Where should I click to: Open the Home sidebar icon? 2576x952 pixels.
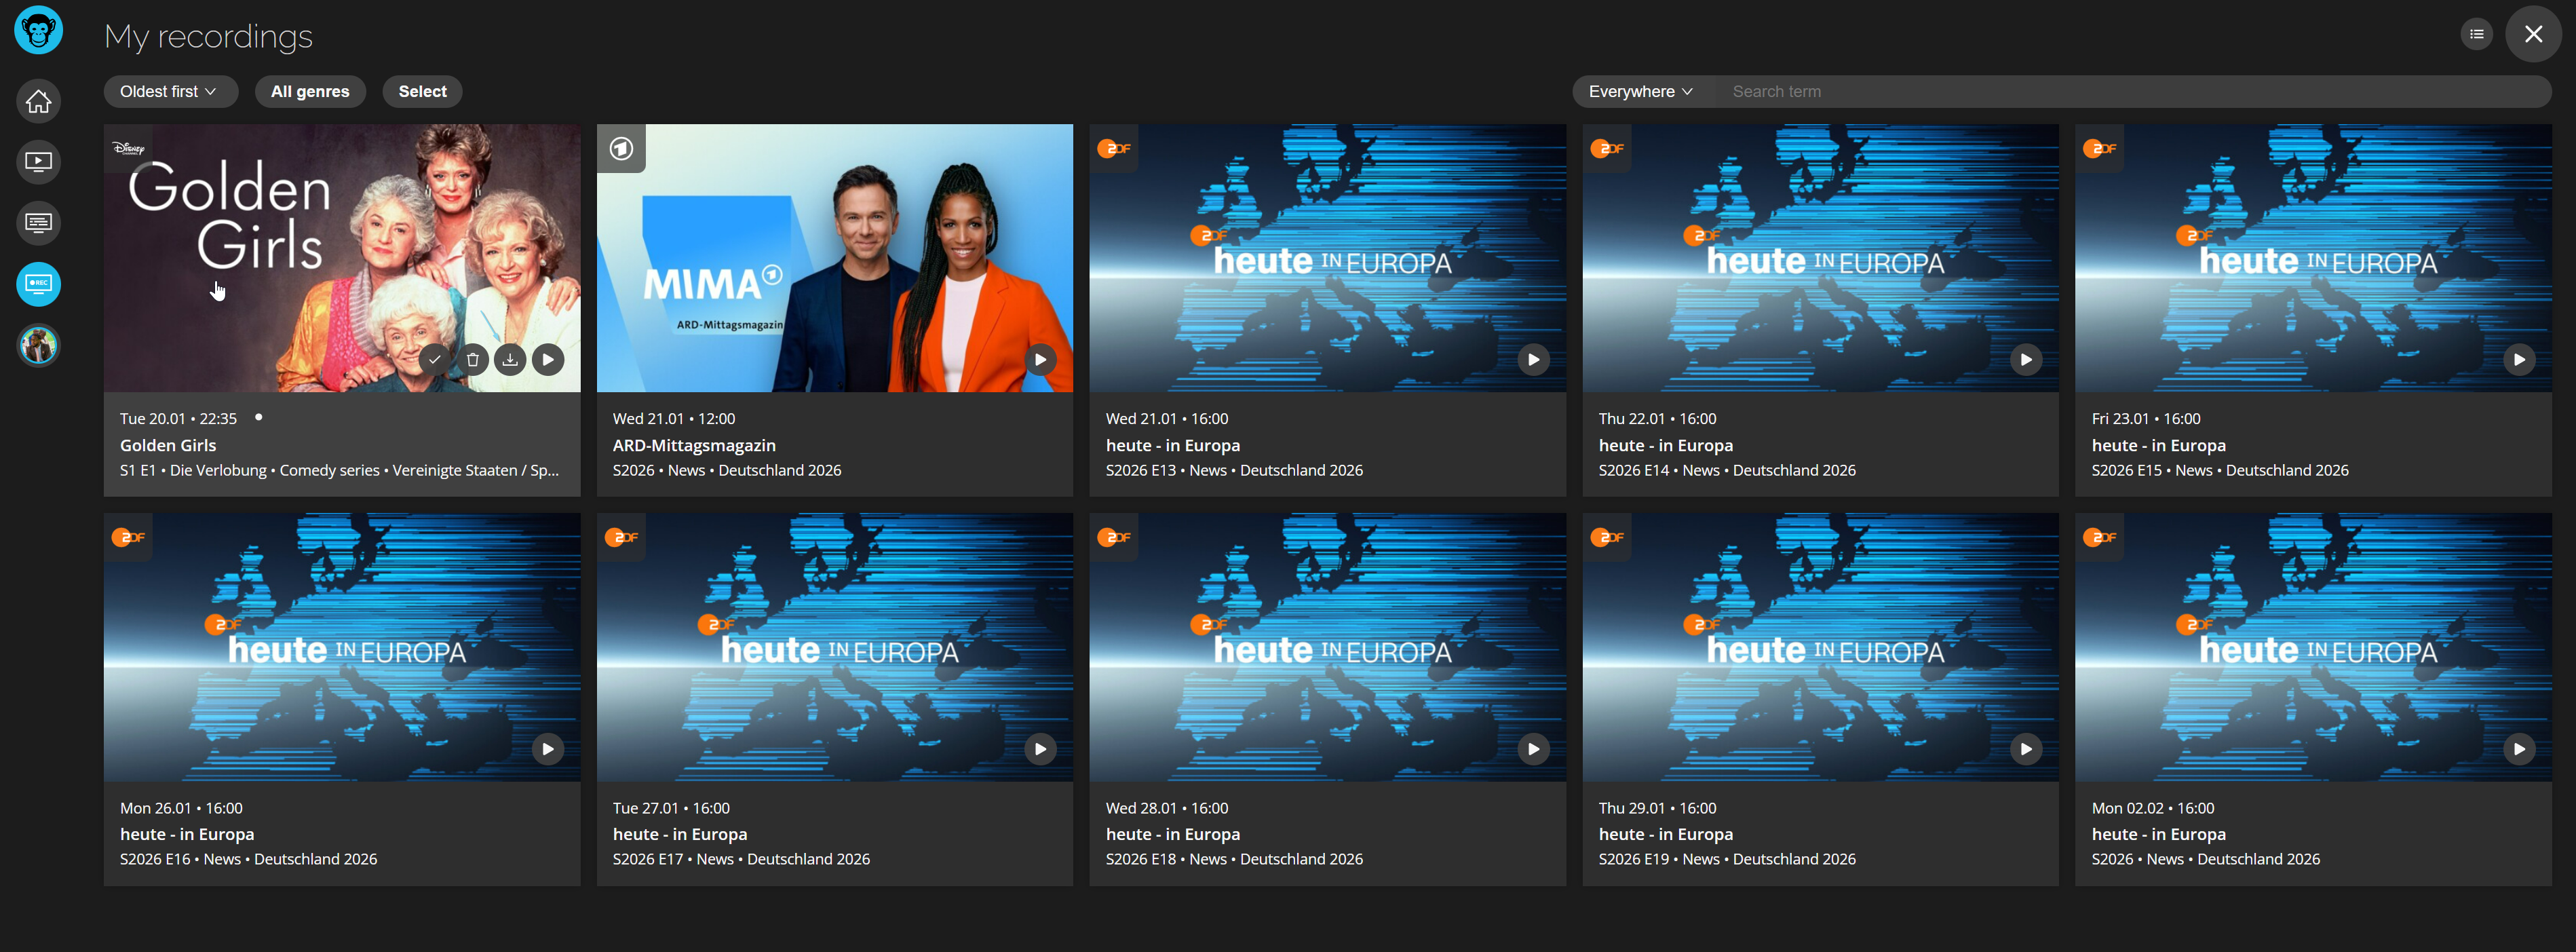click(38, 101)
